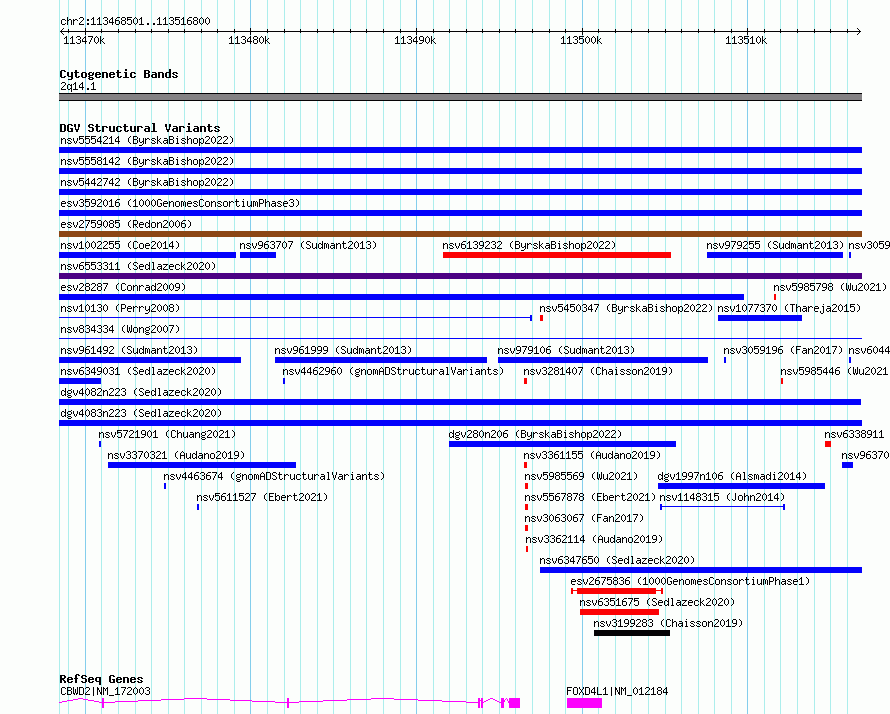Select nsv5567878 (Ebert2021) label
Image resolution: width=890 pixels, height=714 pixels.
point(590,497)
